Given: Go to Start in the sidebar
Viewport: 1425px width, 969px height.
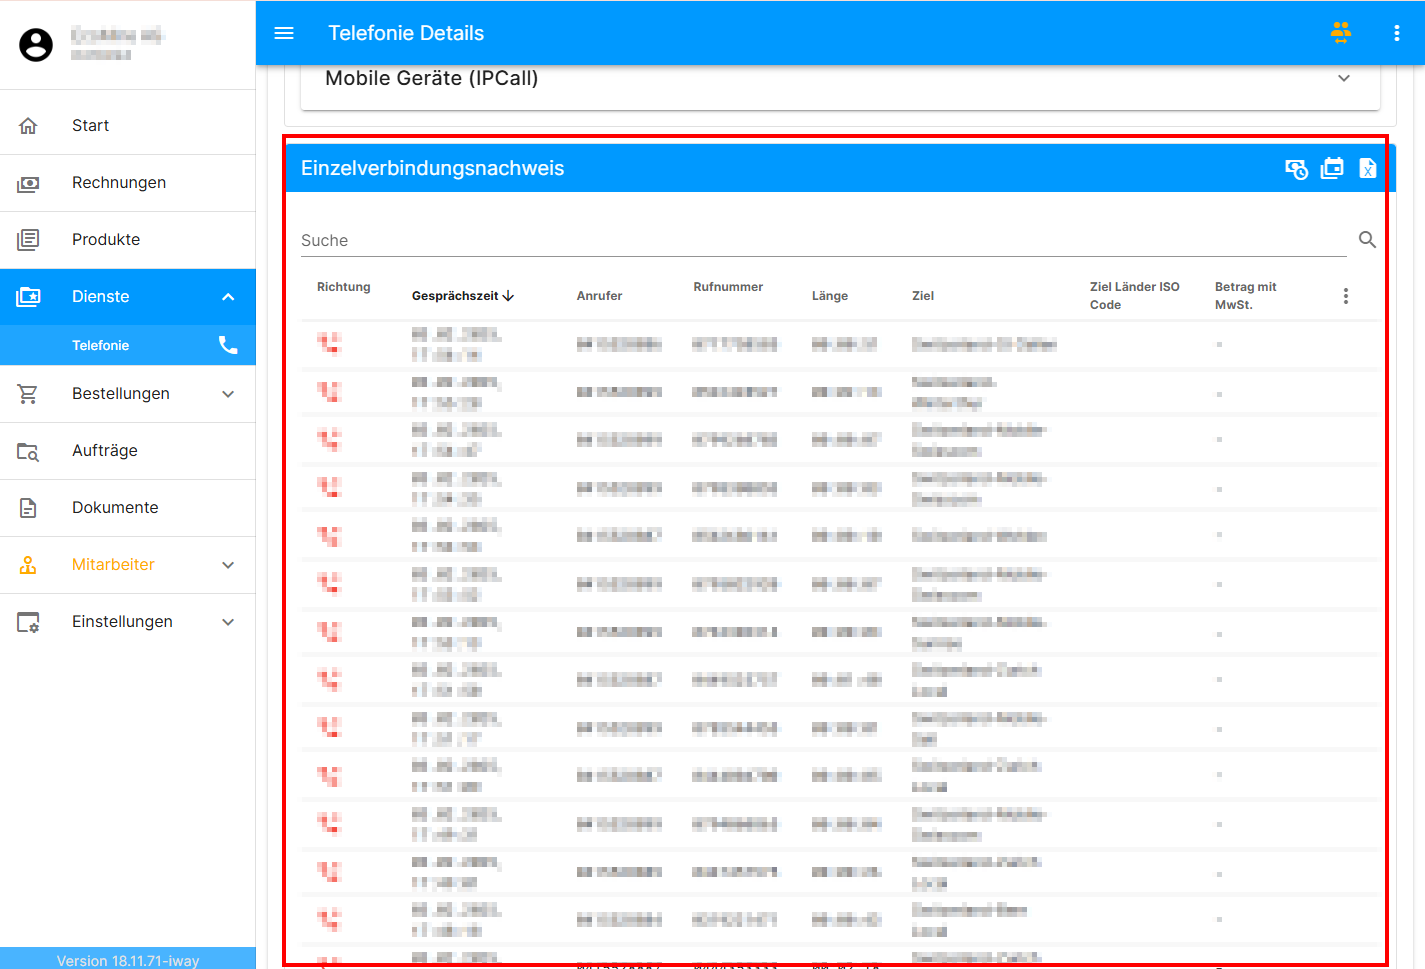Looking at the screenshot, I should click(x=128, y=126).
